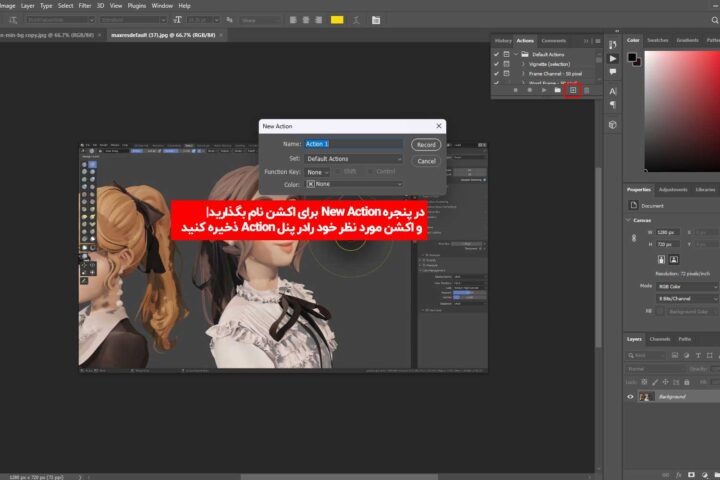Screen dimensions: 720x480
Task: Switch to the History tab
Action: click(503, 41)
